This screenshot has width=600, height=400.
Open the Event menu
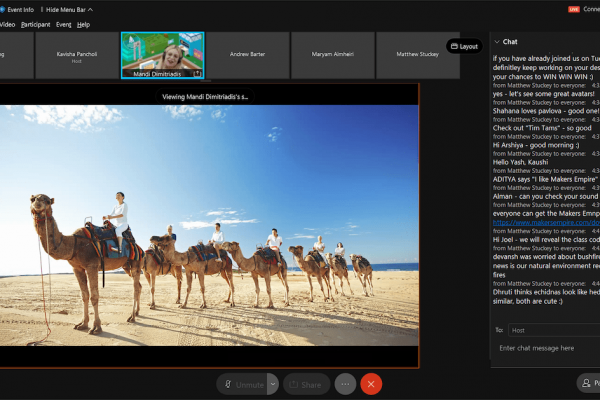click(63, 24)
